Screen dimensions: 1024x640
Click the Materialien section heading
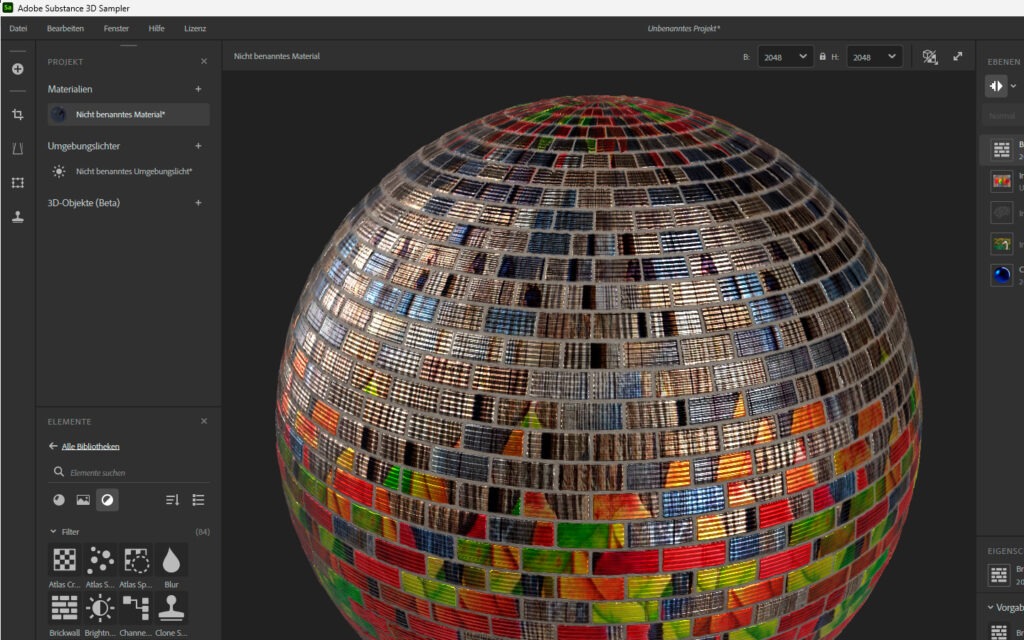(70, 89)
